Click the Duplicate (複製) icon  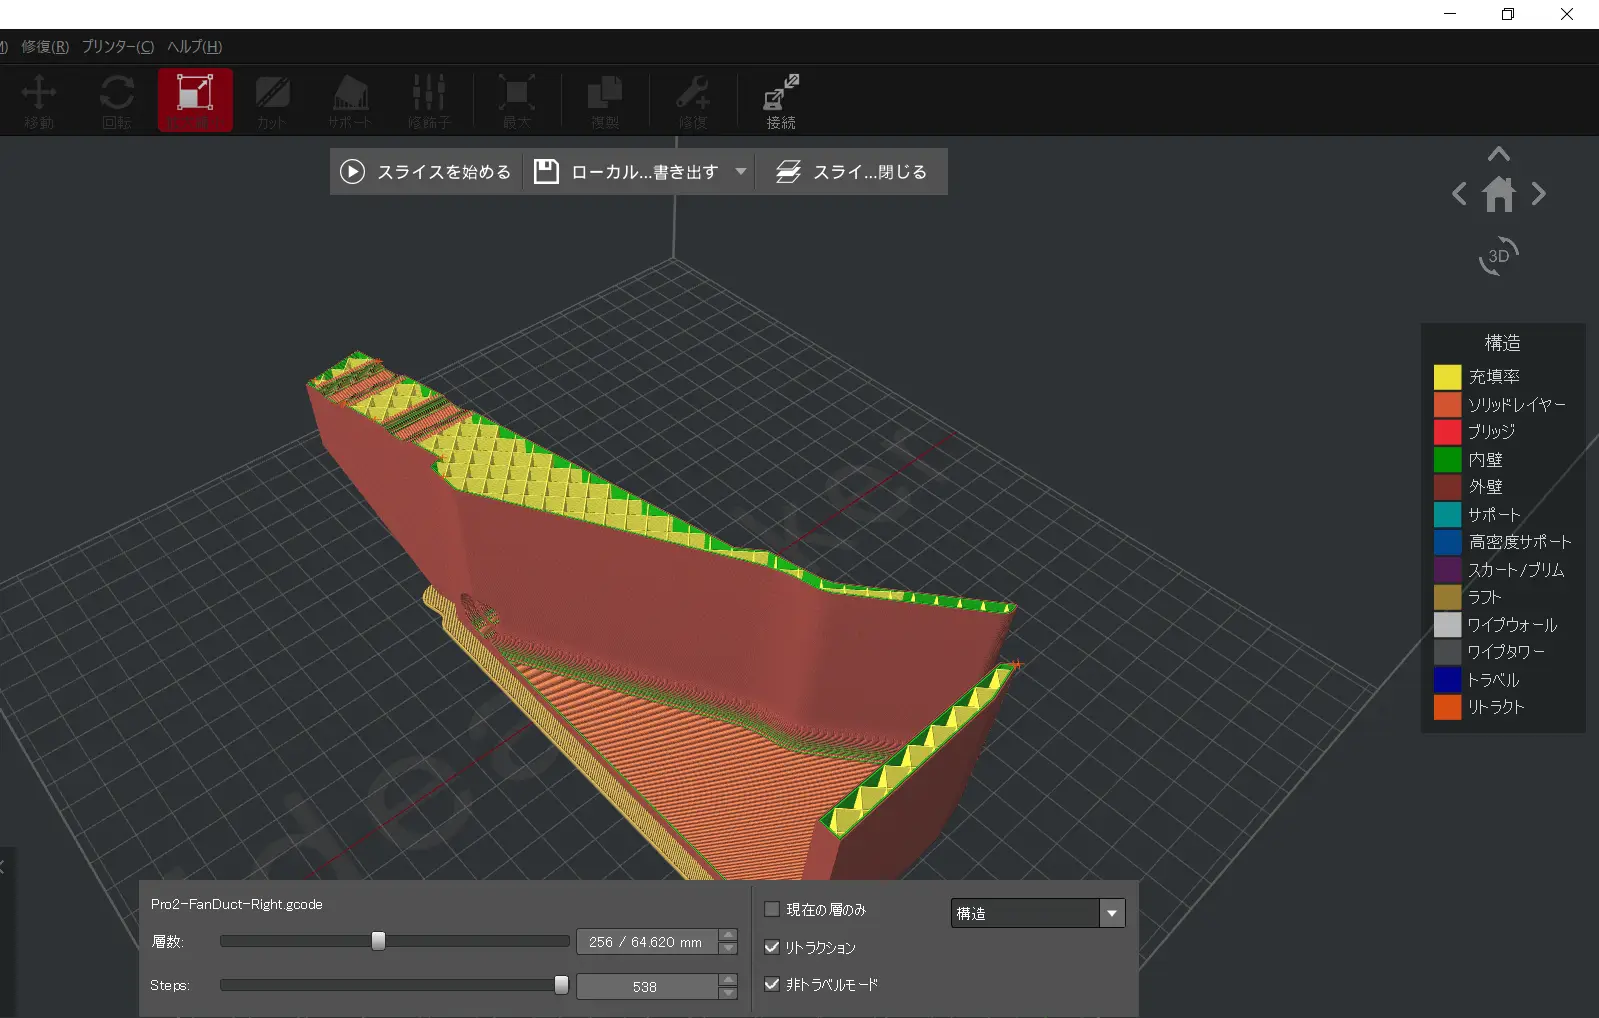point(605,100)
